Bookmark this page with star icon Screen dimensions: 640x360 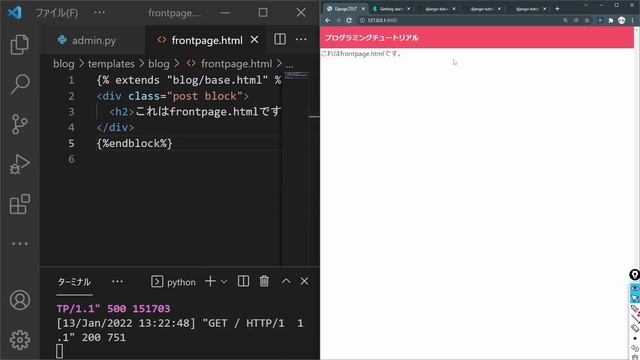click(x=587, y=20)
